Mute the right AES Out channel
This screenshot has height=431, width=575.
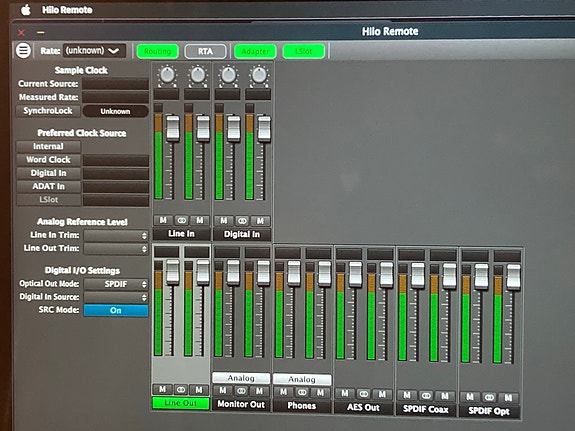[x=382, y=394]
